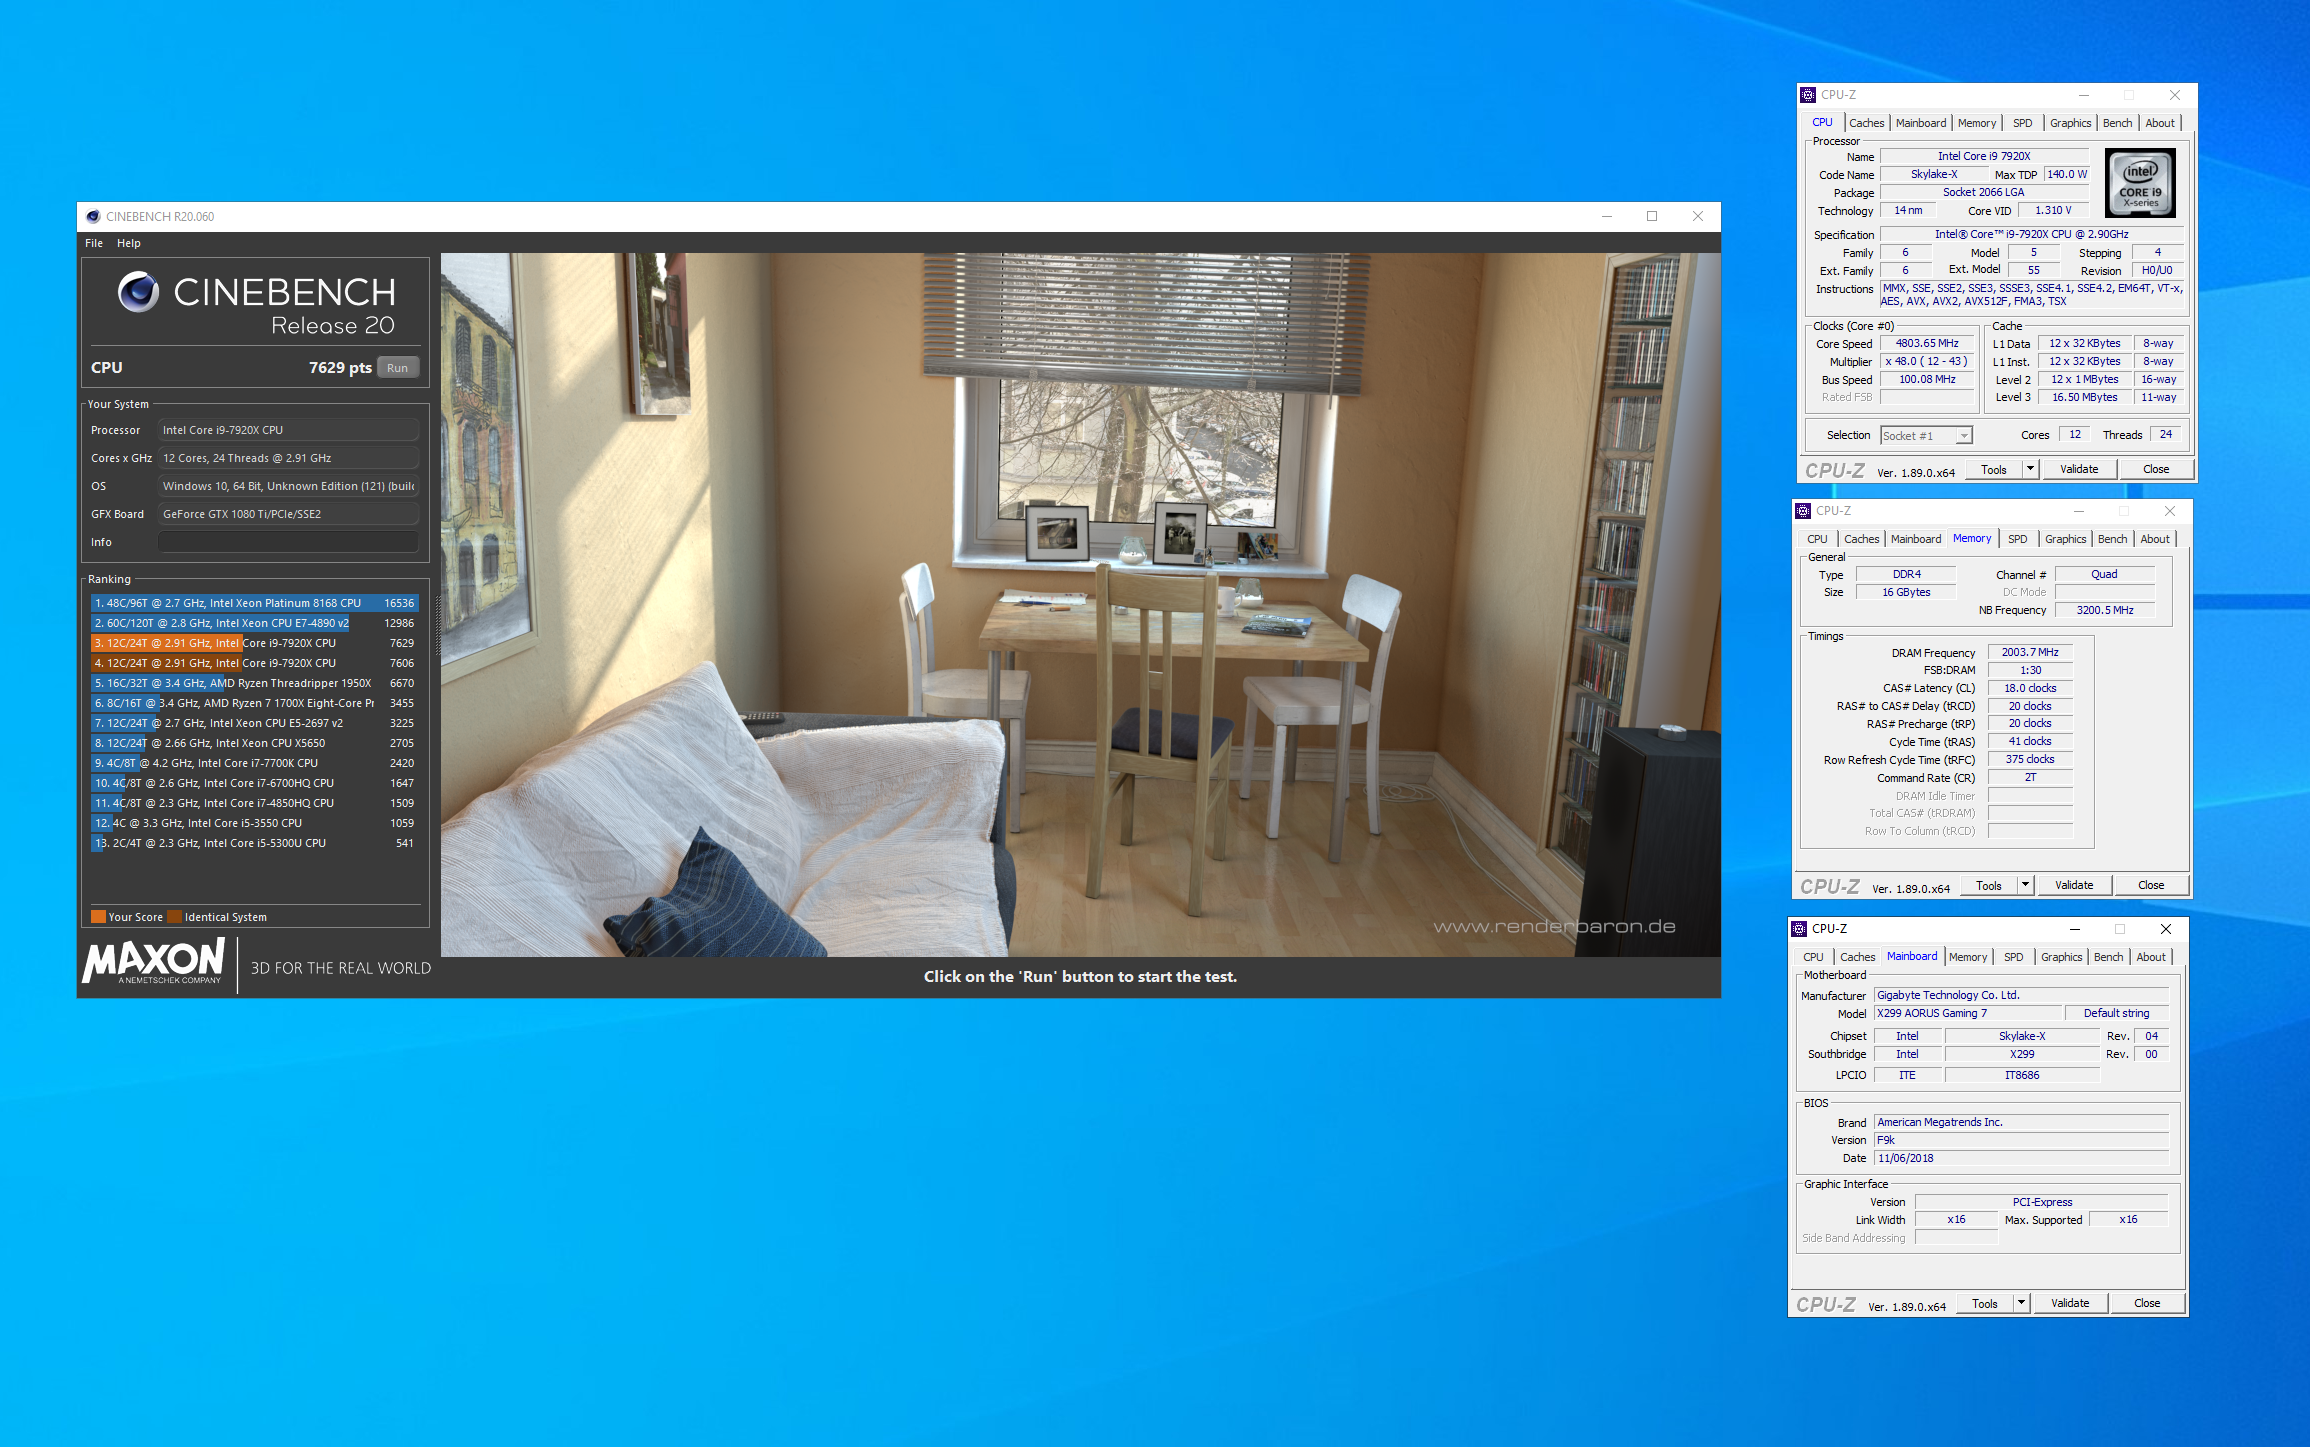Viewport: 2310px width, 1447px height.
Task: Click the Intel Core i9 badge logo
Action: point(2140,183)
